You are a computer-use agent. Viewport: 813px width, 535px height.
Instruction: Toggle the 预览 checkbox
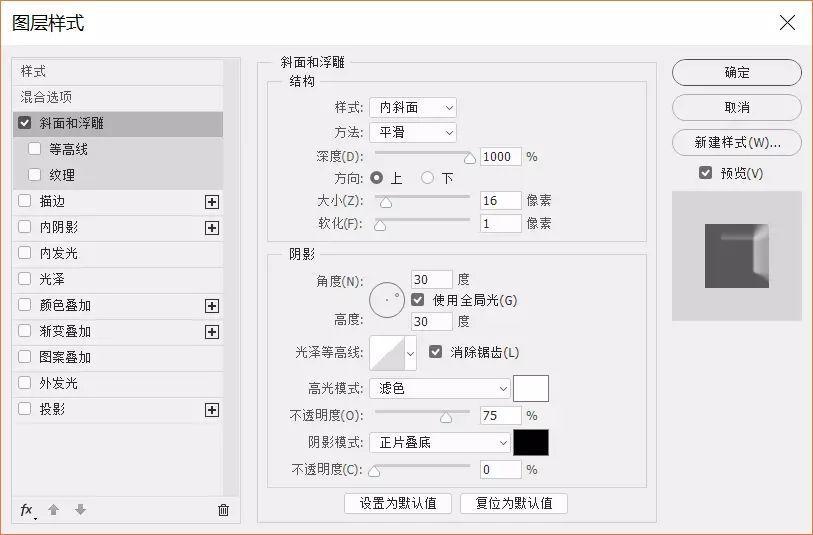click(705, 173)
